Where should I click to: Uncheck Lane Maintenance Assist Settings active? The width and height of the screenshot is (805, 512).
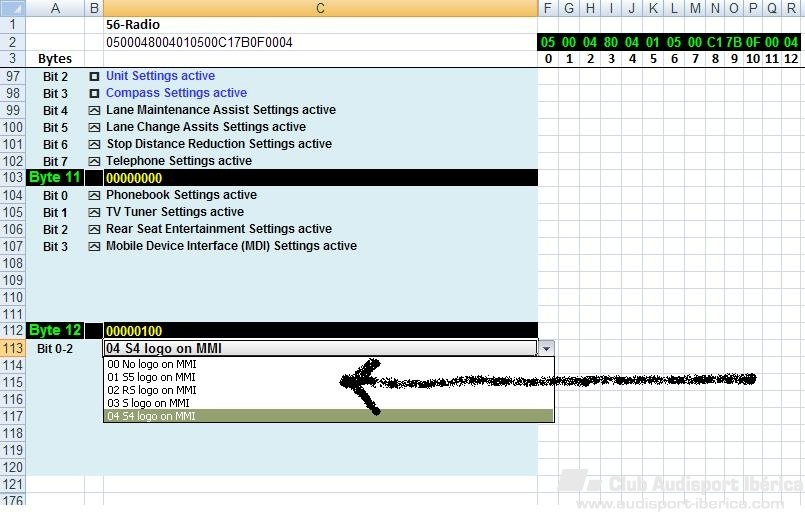pyautogui.click(x=94, y=110)
